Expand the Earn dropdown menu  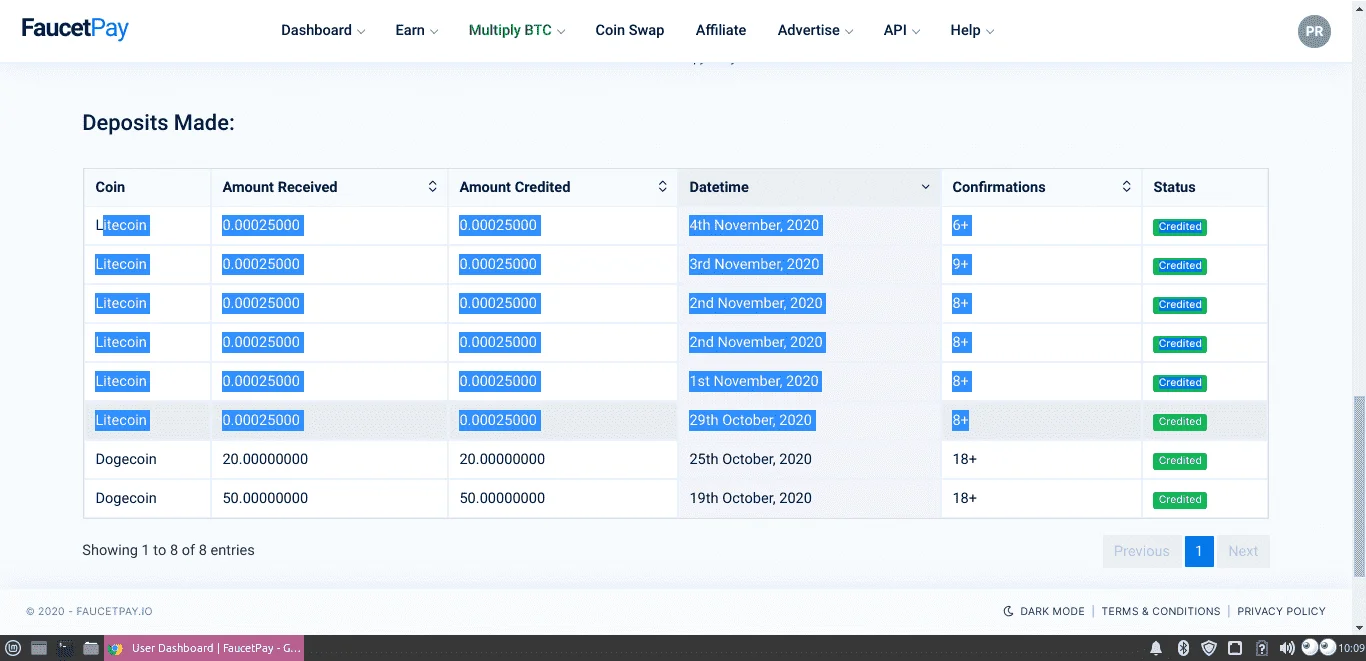point(417,30)
